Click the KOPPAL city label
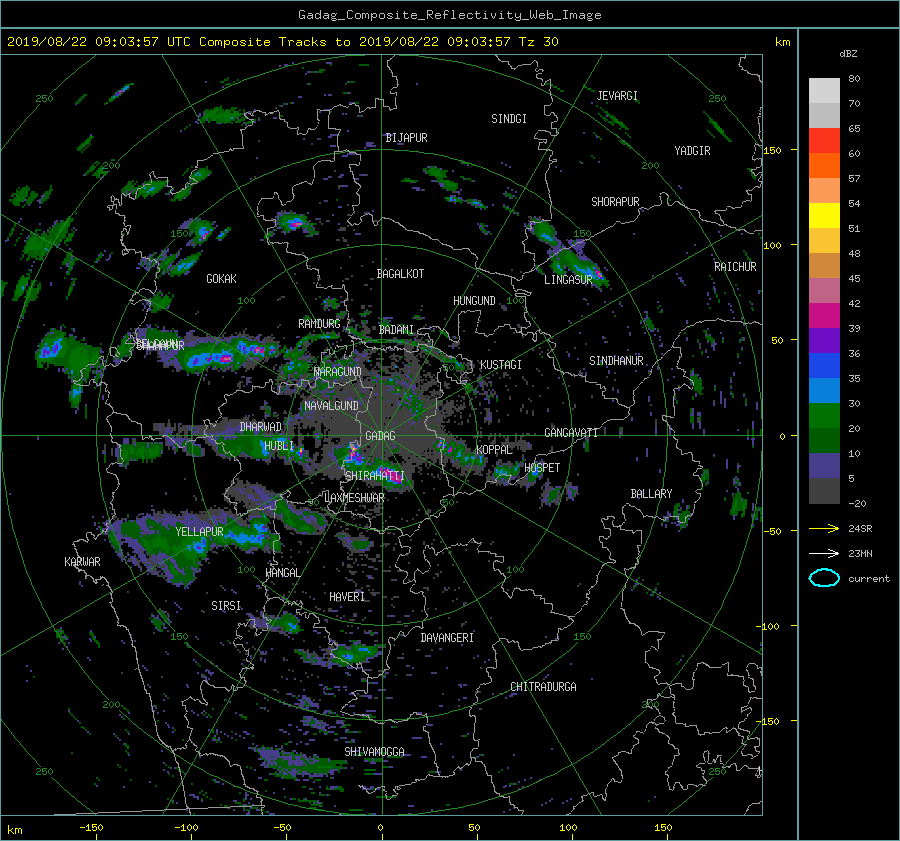900x841 pixels. click(494, 449)
